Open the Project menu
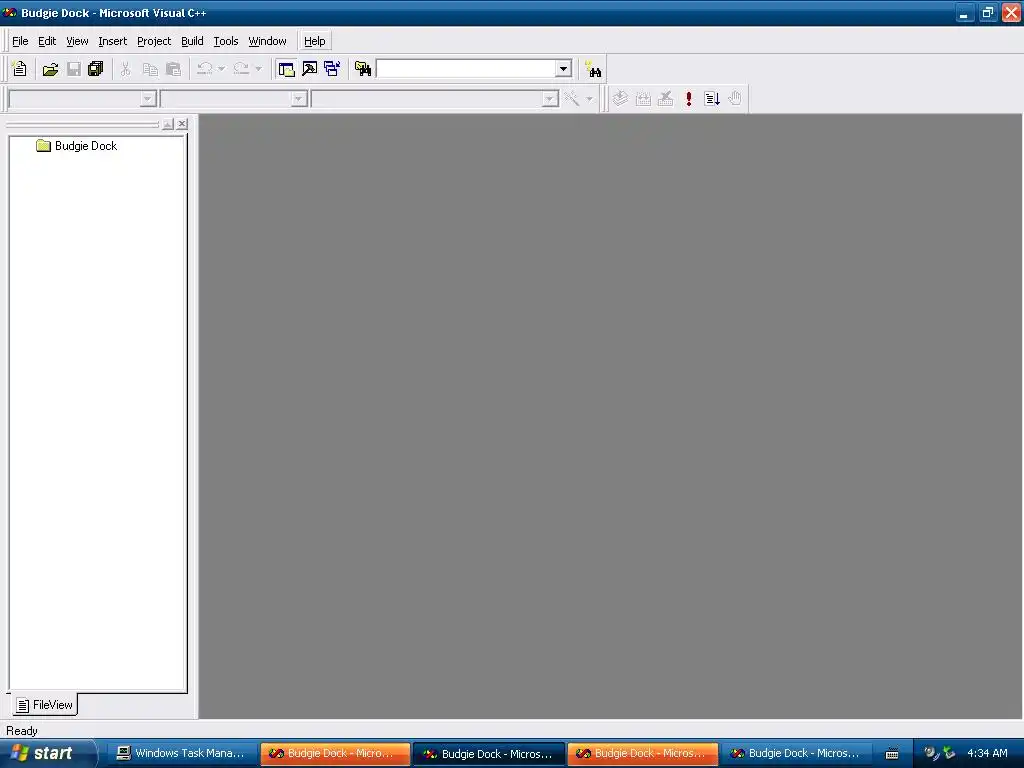The image size is (1024, 768). click(x=154, y=41)
